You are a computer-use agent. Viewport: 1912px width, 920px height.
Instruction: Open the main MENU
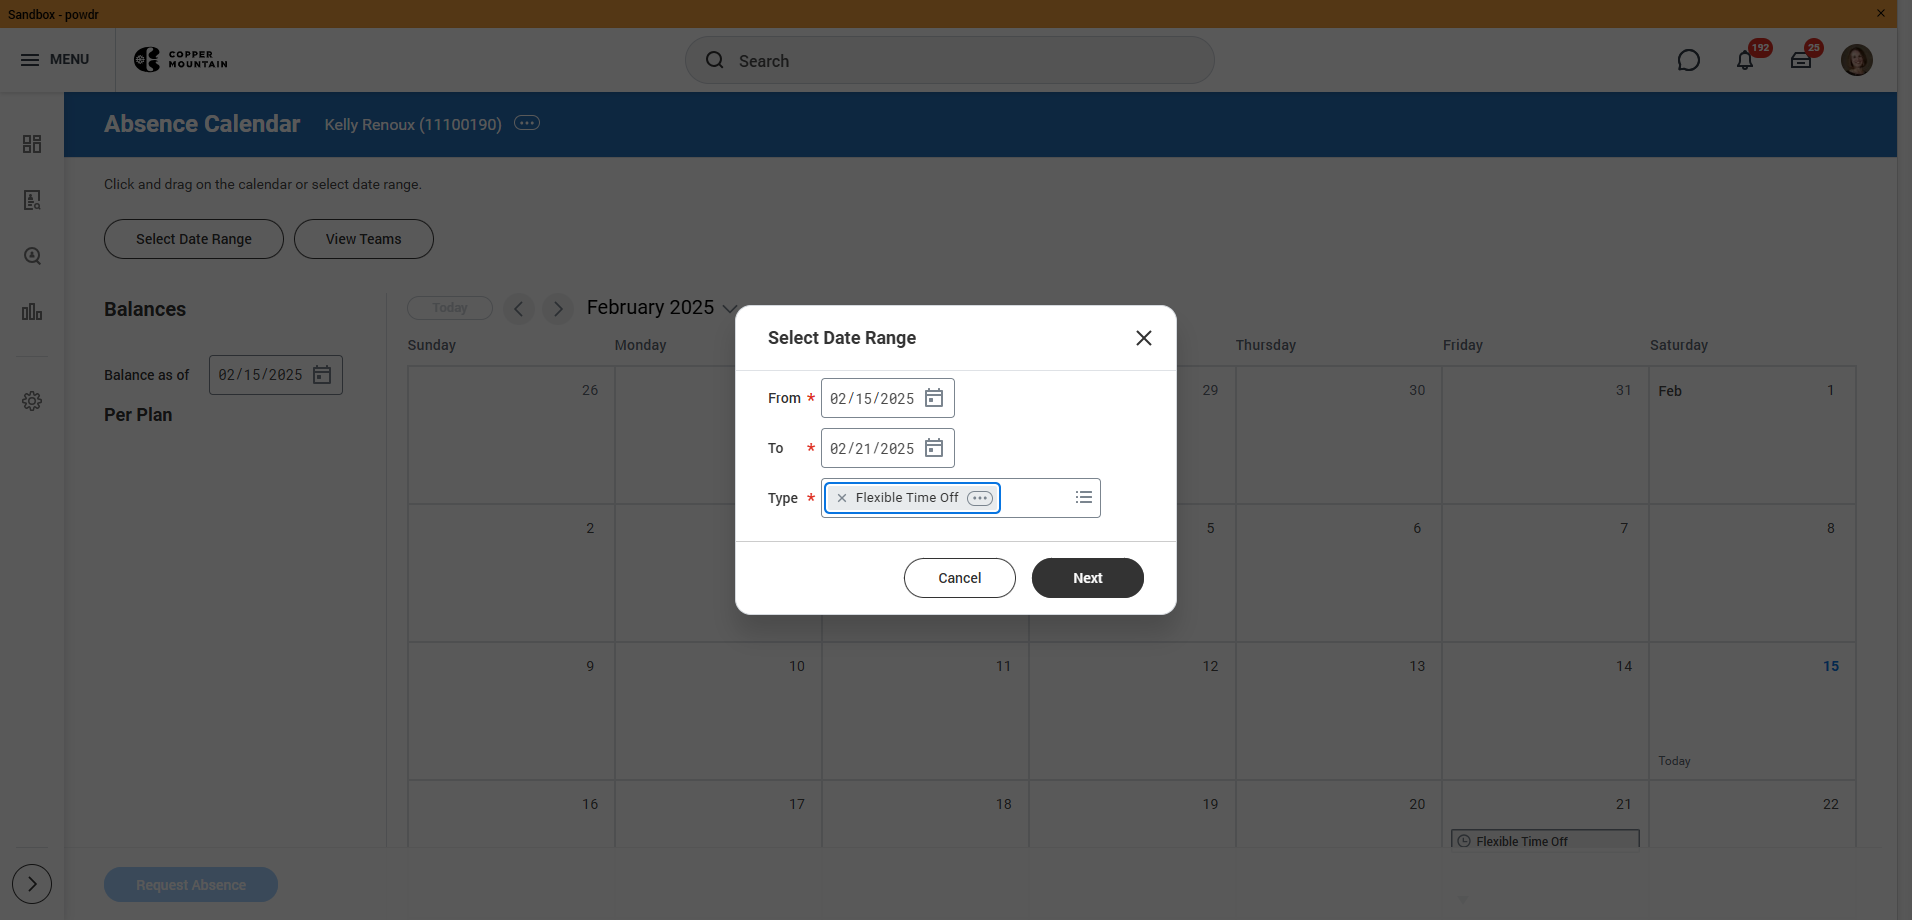coord(55,60)
